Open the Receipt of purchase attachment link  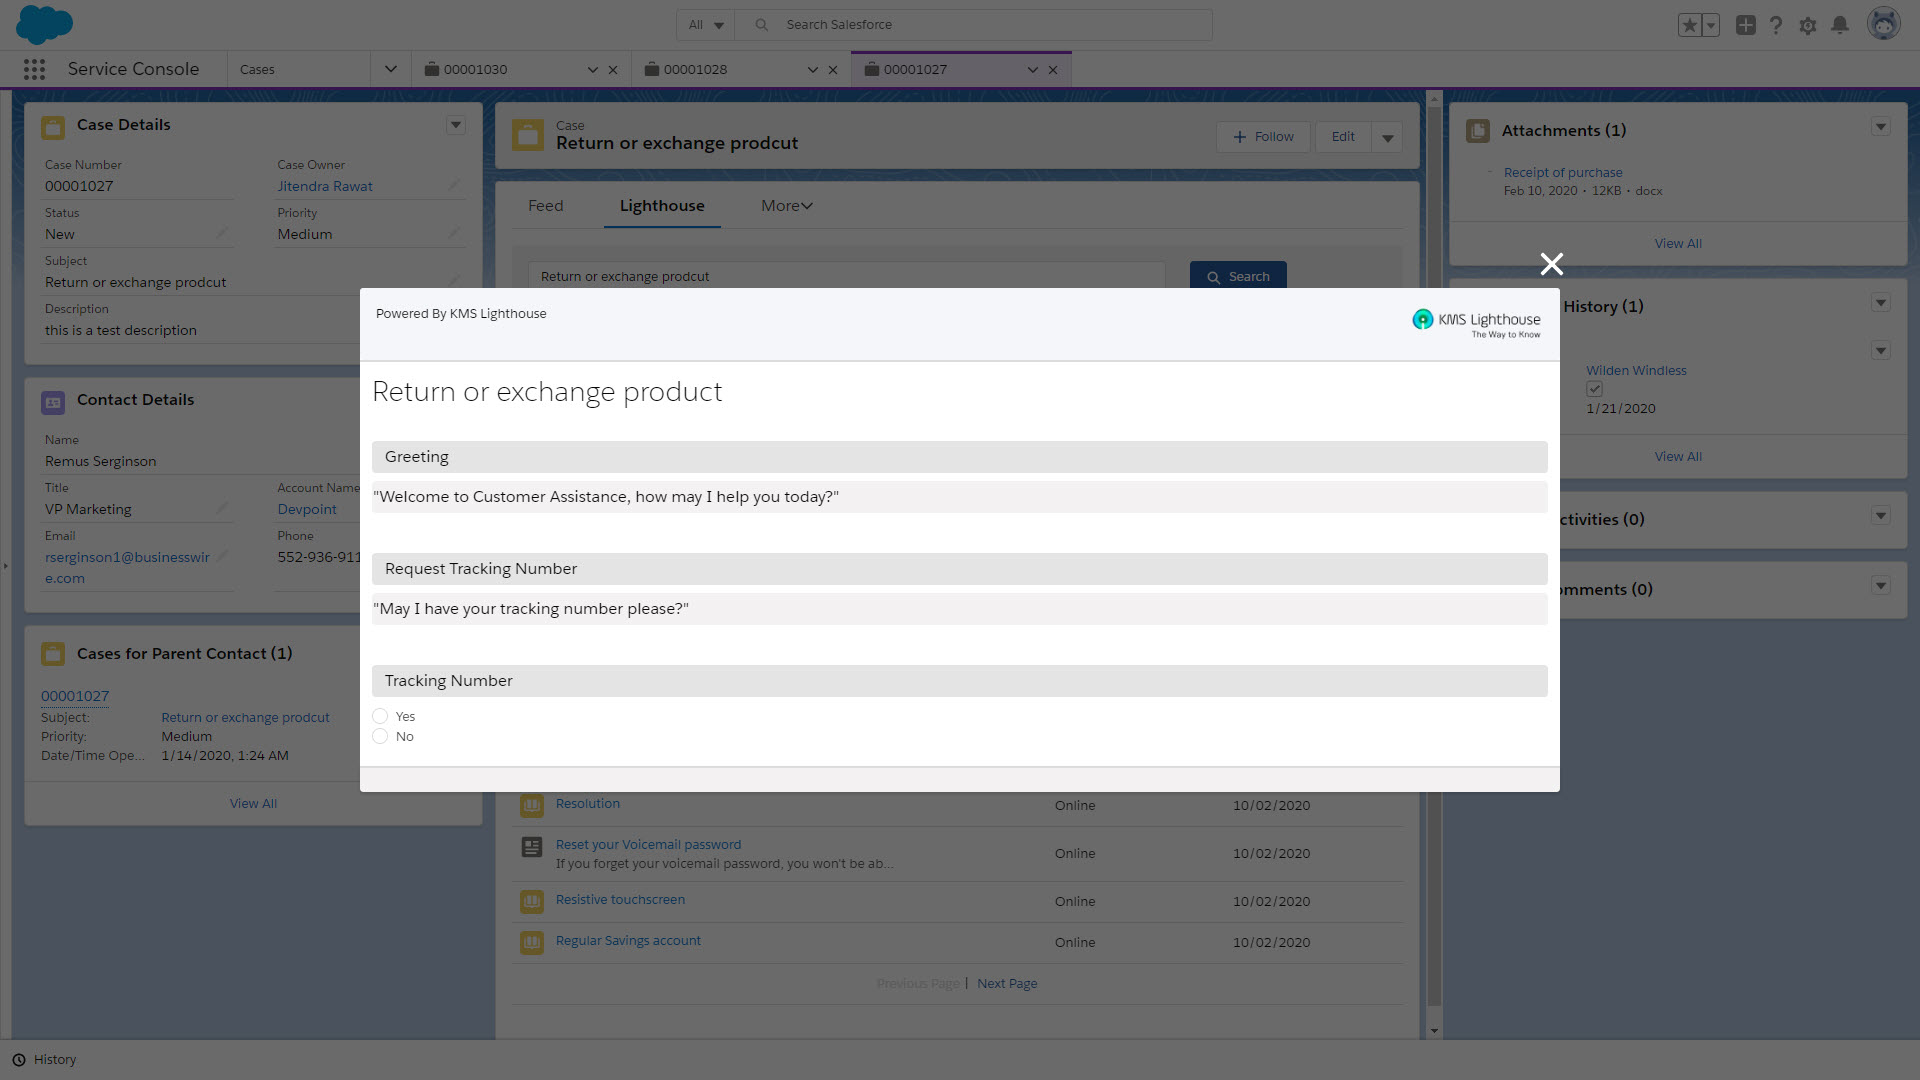pos(1562,172)
